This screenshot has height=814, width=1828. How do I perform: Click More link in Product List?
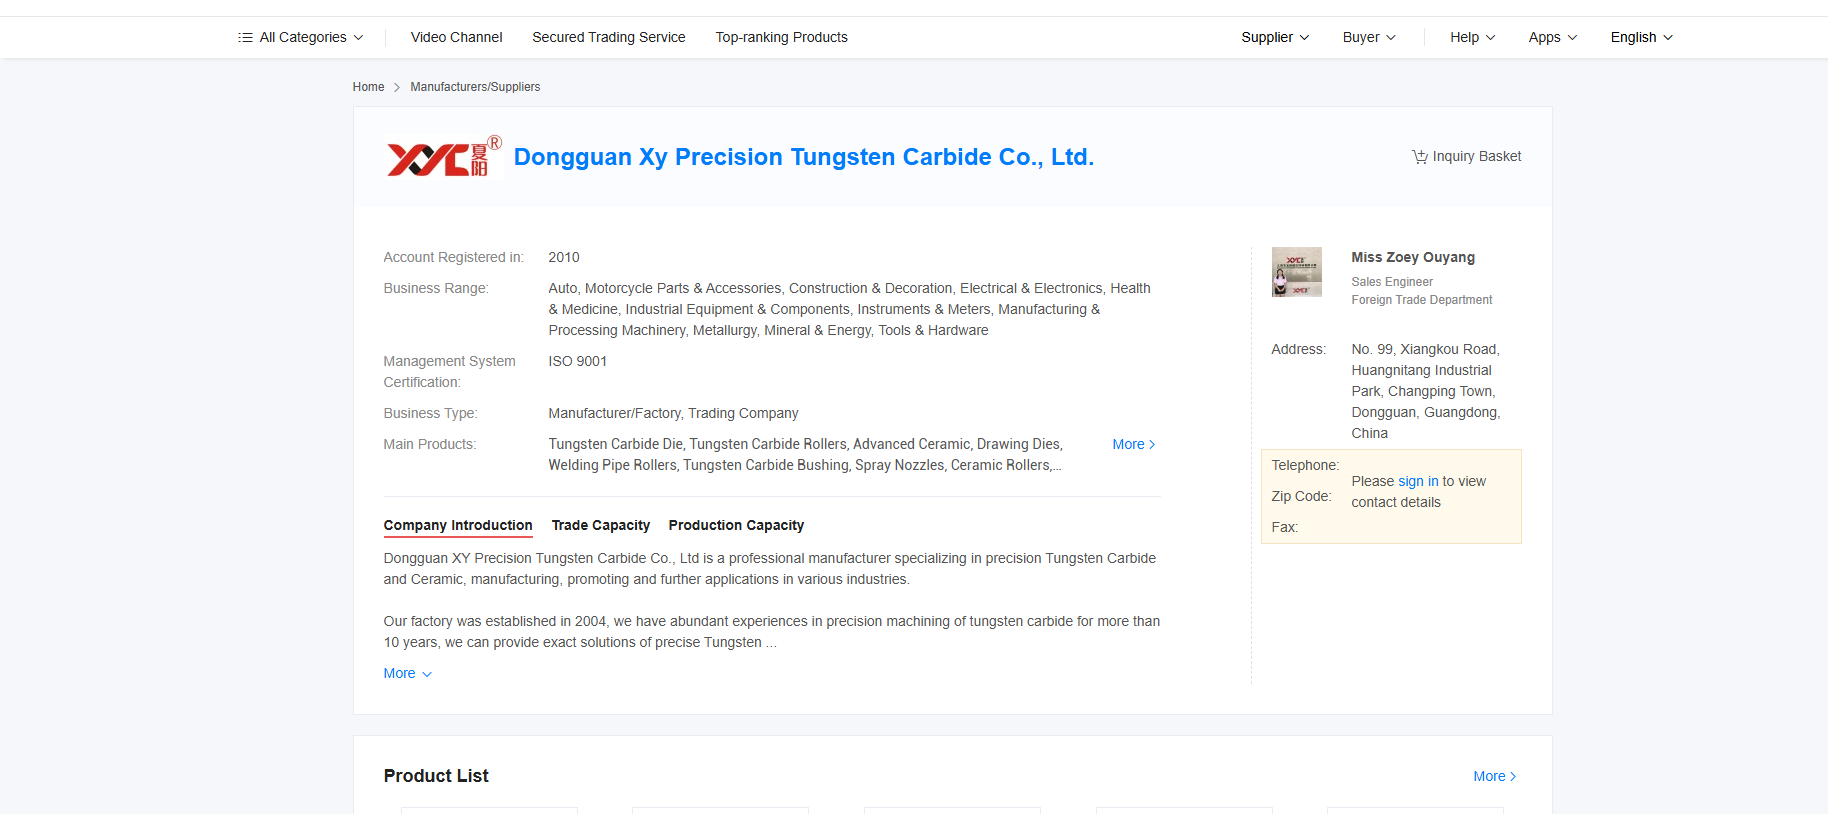1494,776
